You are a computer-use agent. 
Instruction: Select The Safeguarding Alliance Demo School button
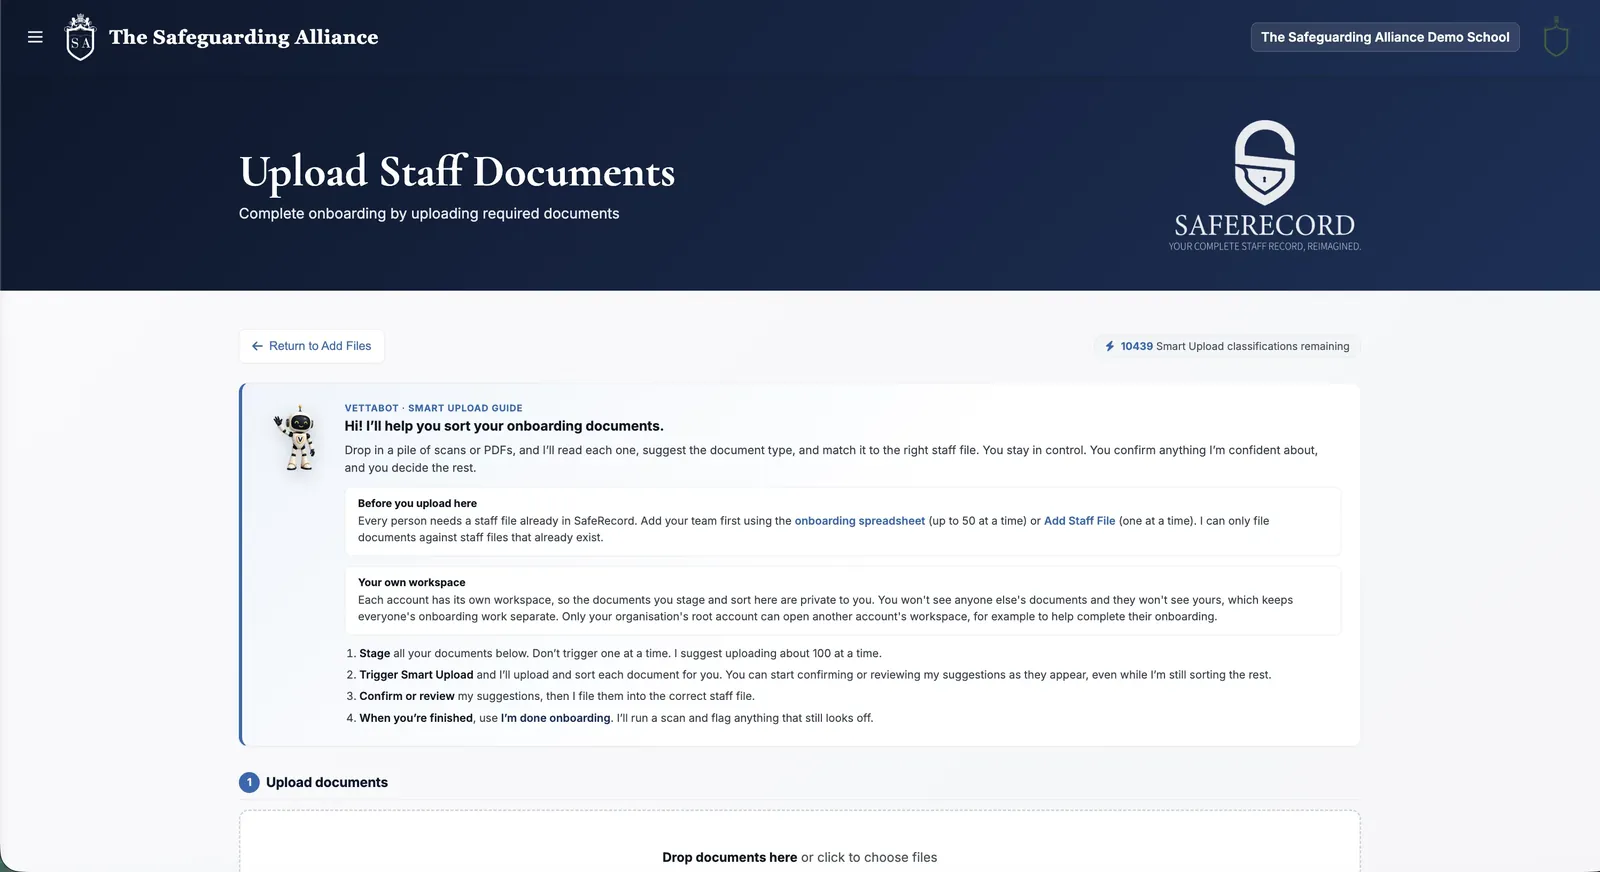(1385, 37)
